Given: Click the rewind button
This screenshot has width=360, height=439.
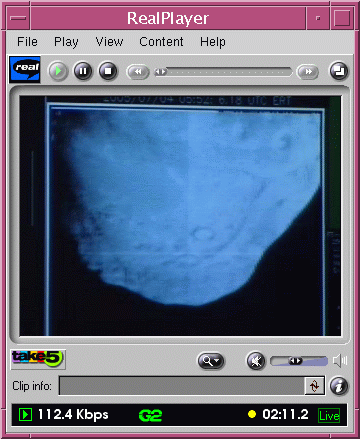Looking at the screenshot, I should 137,72.
